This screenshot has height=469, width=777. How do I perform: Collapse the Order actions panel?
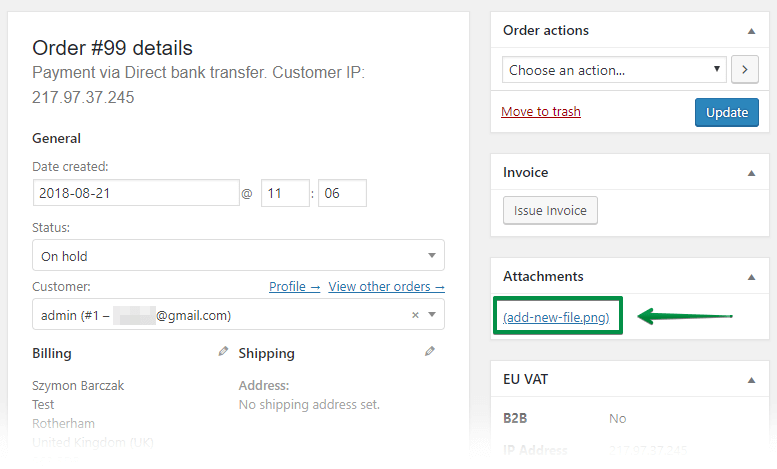click(x=751, y=31)
